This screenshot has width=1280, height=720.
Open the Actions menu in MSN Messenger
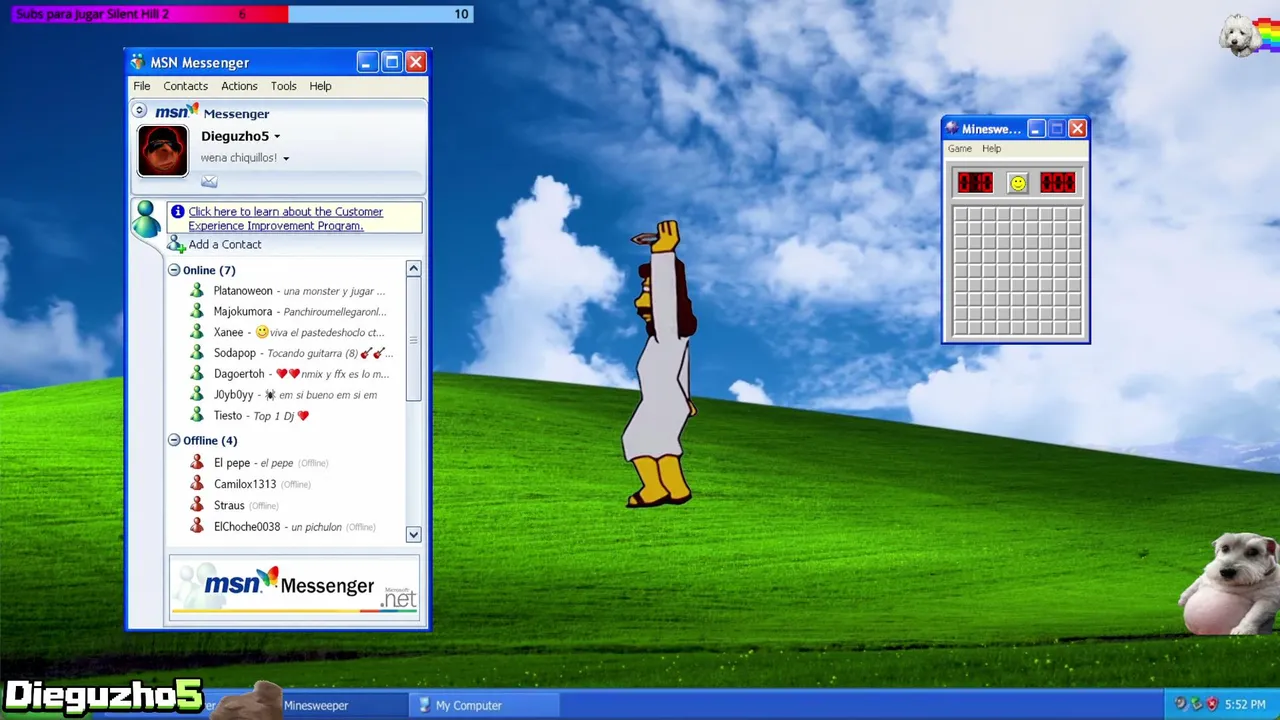[x=239, y=86]
